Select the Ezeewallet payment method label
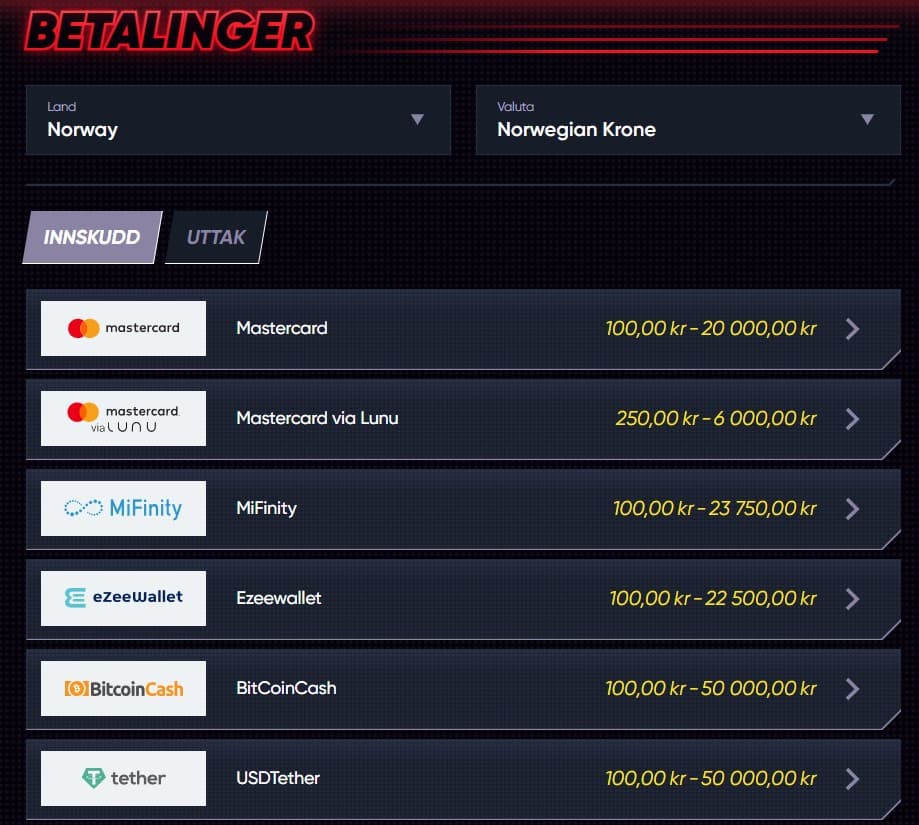Viewport: 919px width, 825px height. (x=279, y=598)
